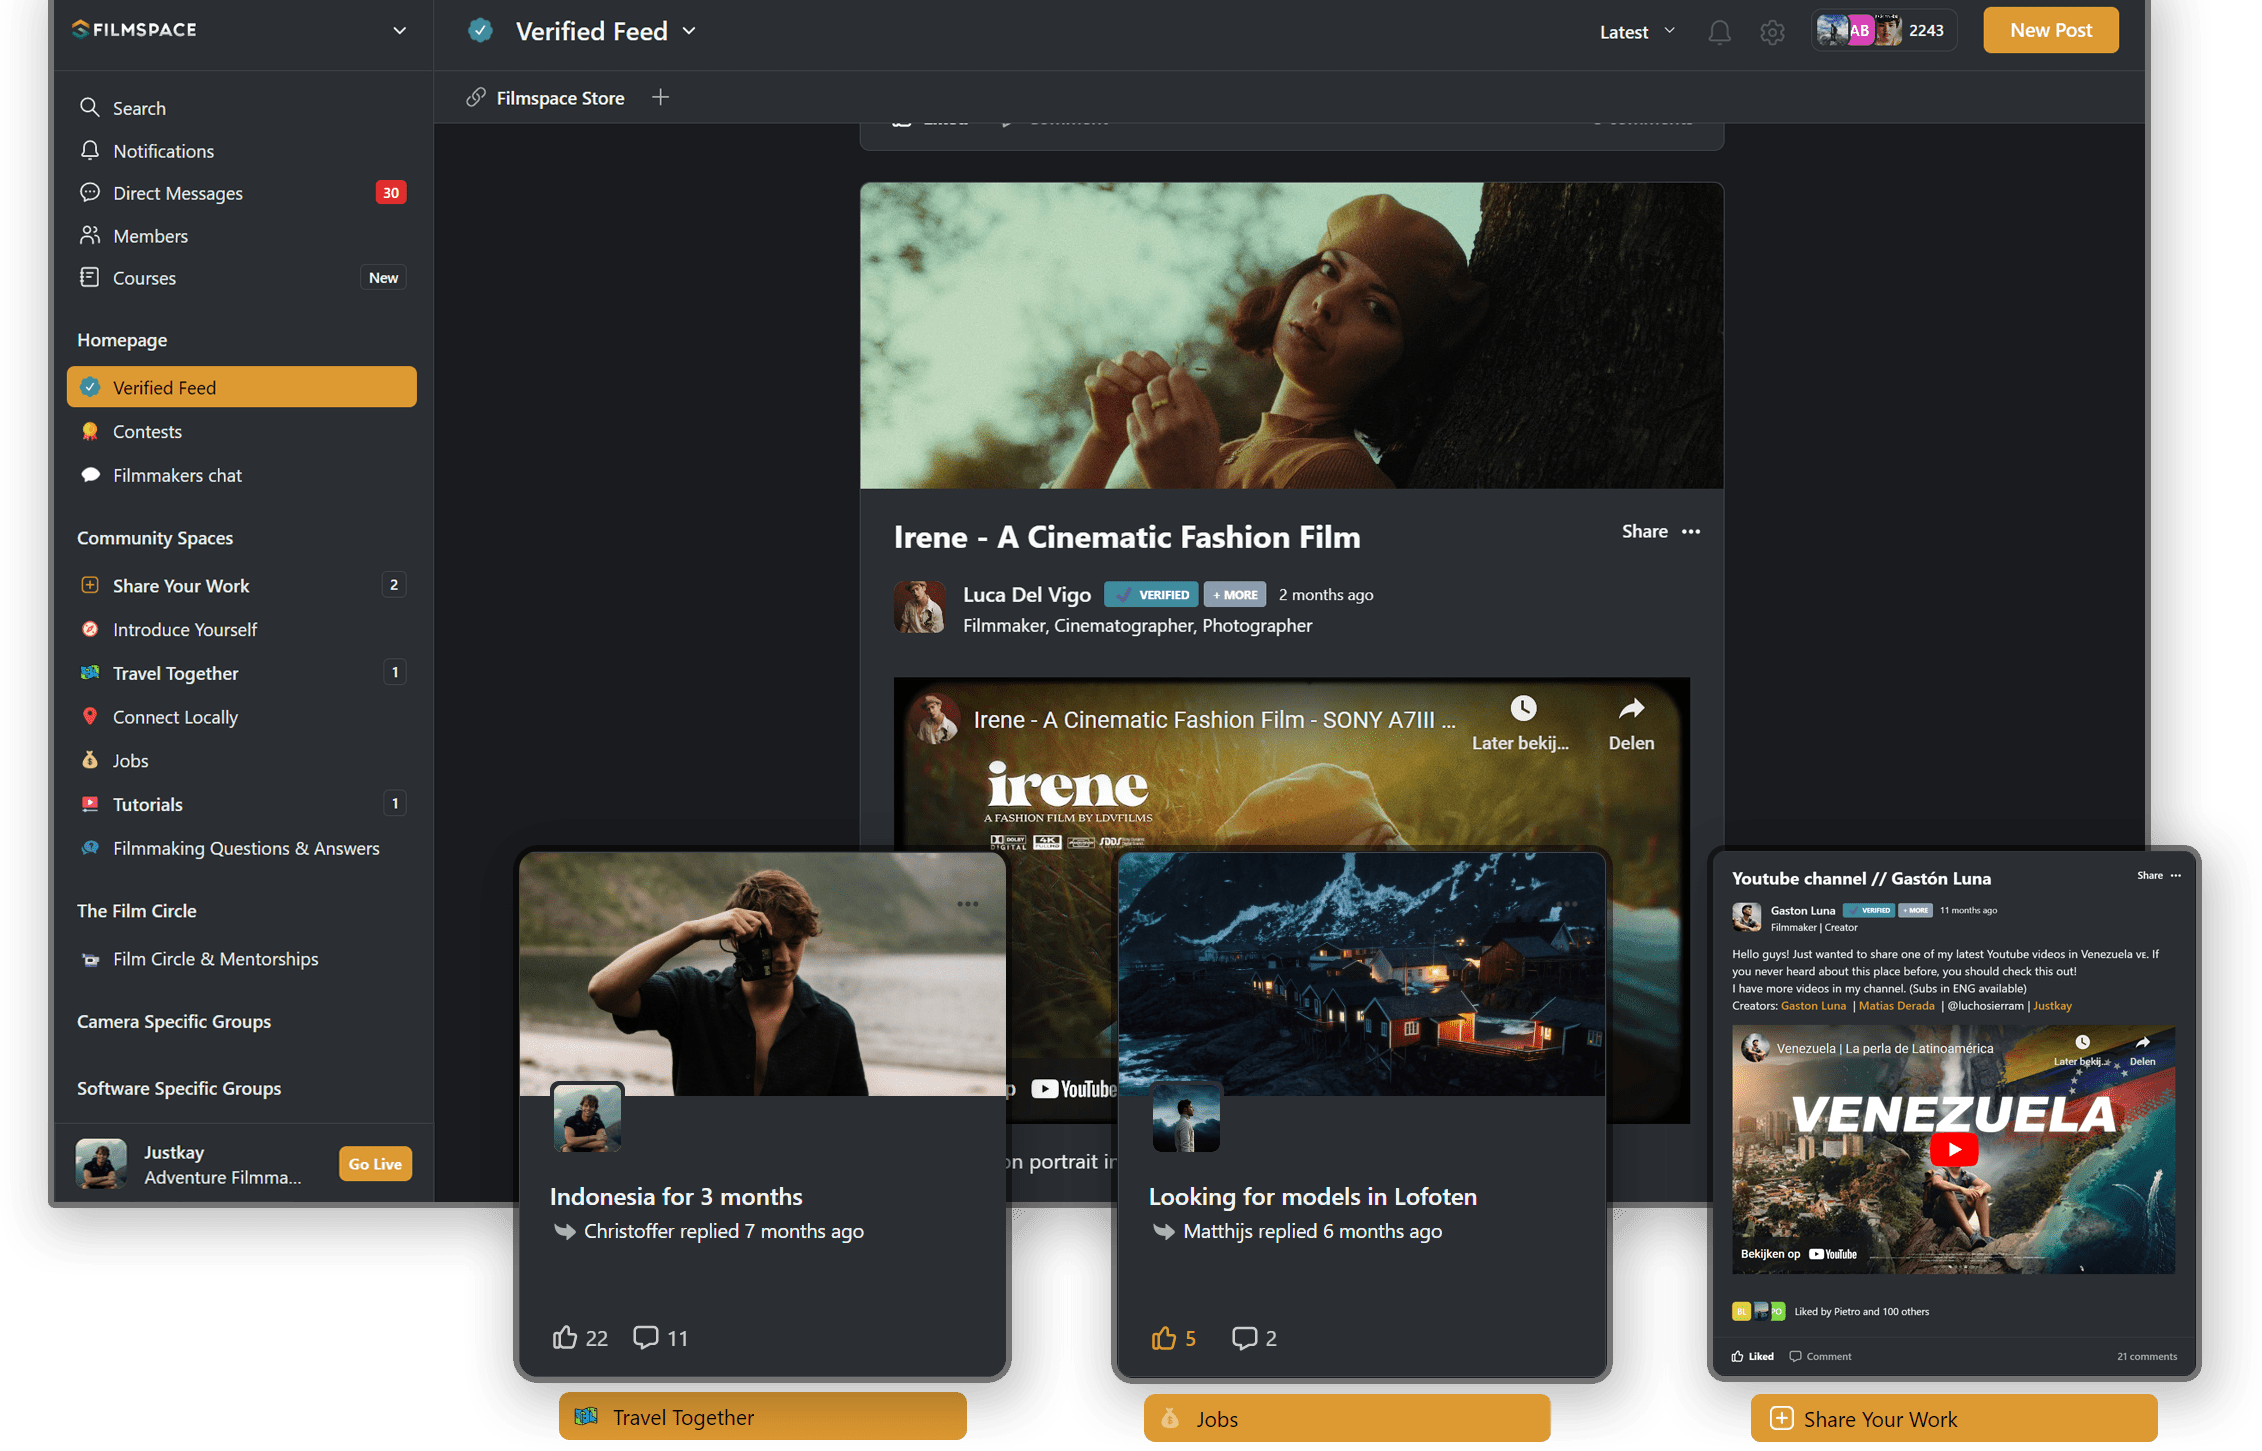Open the Courses section
This screenshot has width=2262, height=1451.
(x=241, y=278)
